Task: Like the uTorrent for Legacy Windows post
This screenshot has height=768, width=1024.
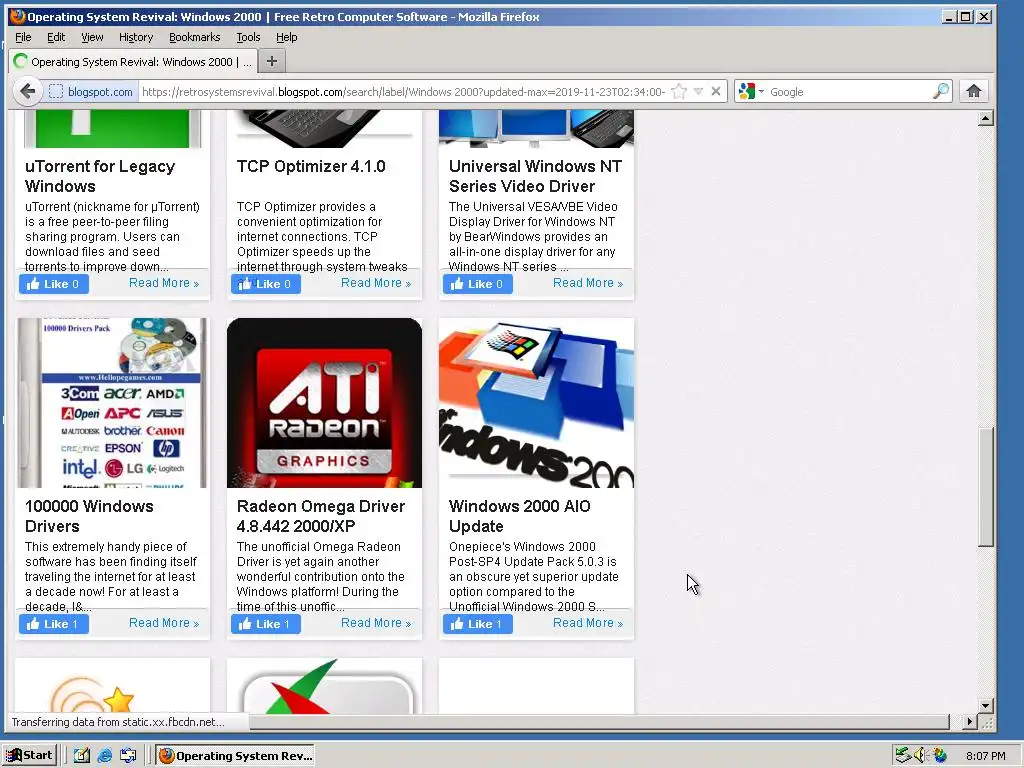Action: 54,284
